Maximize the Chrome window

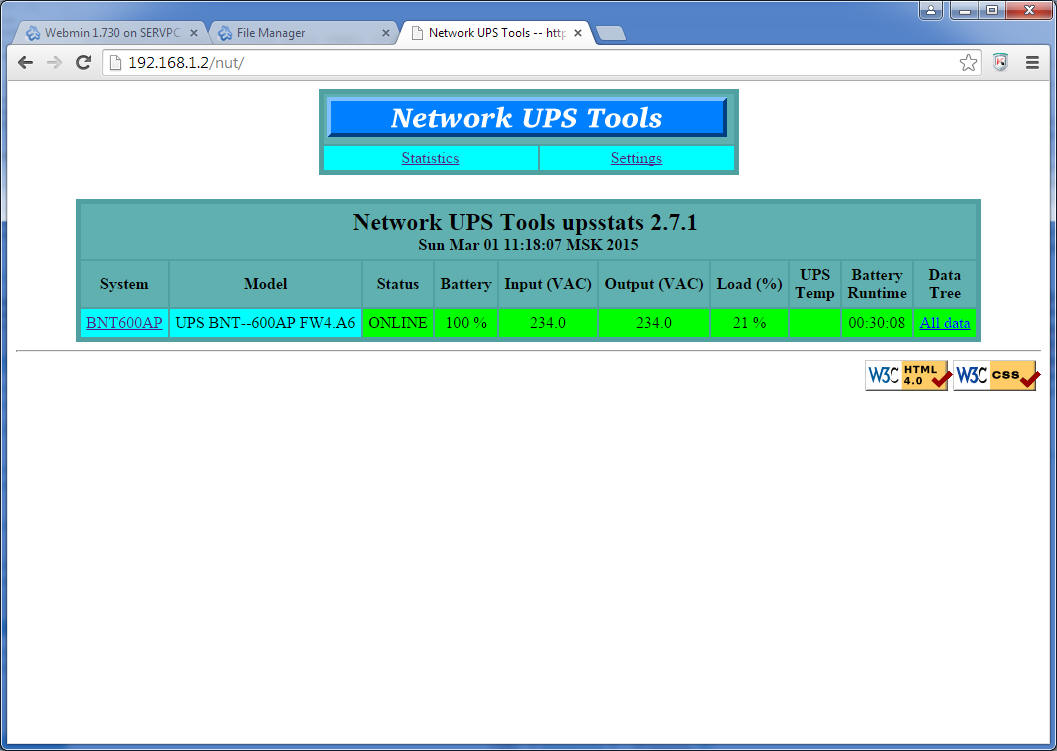[x=992, y=10]
